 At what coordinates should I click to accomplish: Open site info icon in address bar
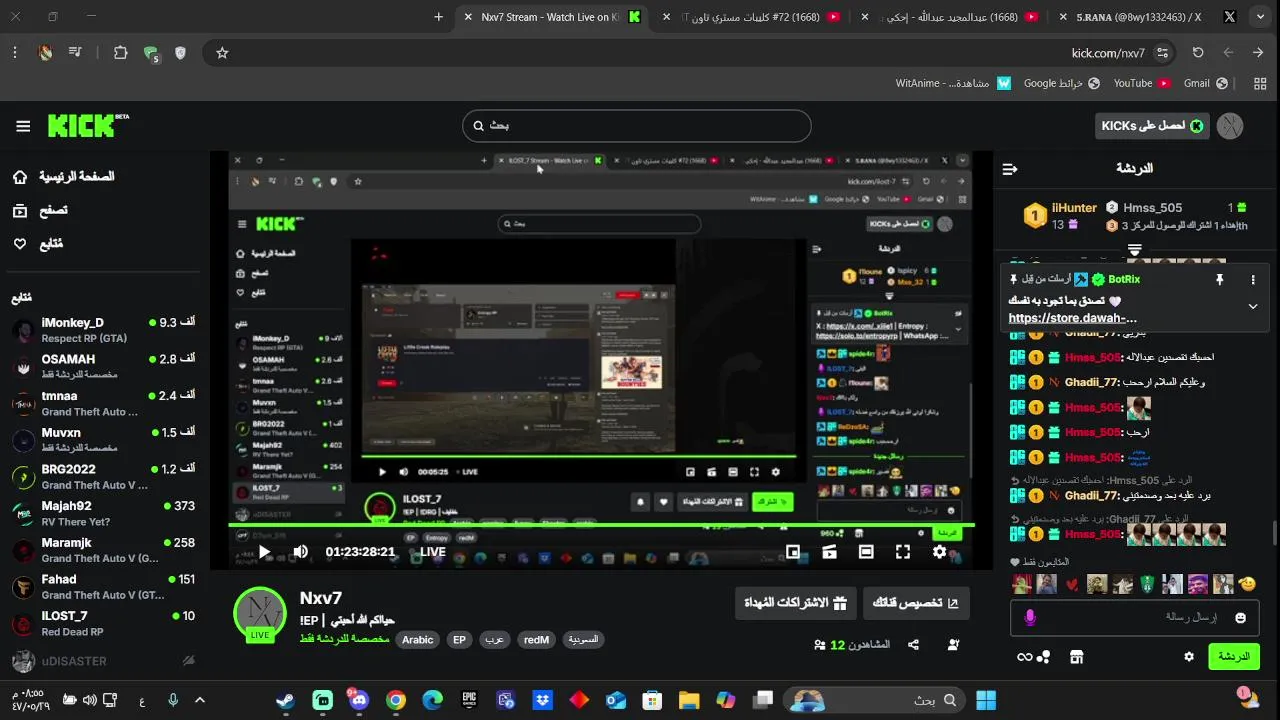(1162, 53)
